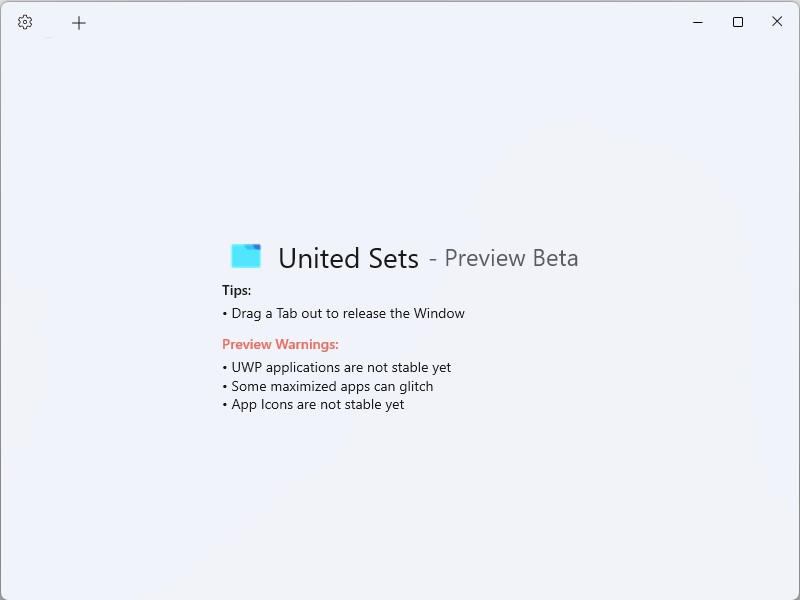
Task: Click the phrase "Some maximized apps"
Action: pos(299,386)
